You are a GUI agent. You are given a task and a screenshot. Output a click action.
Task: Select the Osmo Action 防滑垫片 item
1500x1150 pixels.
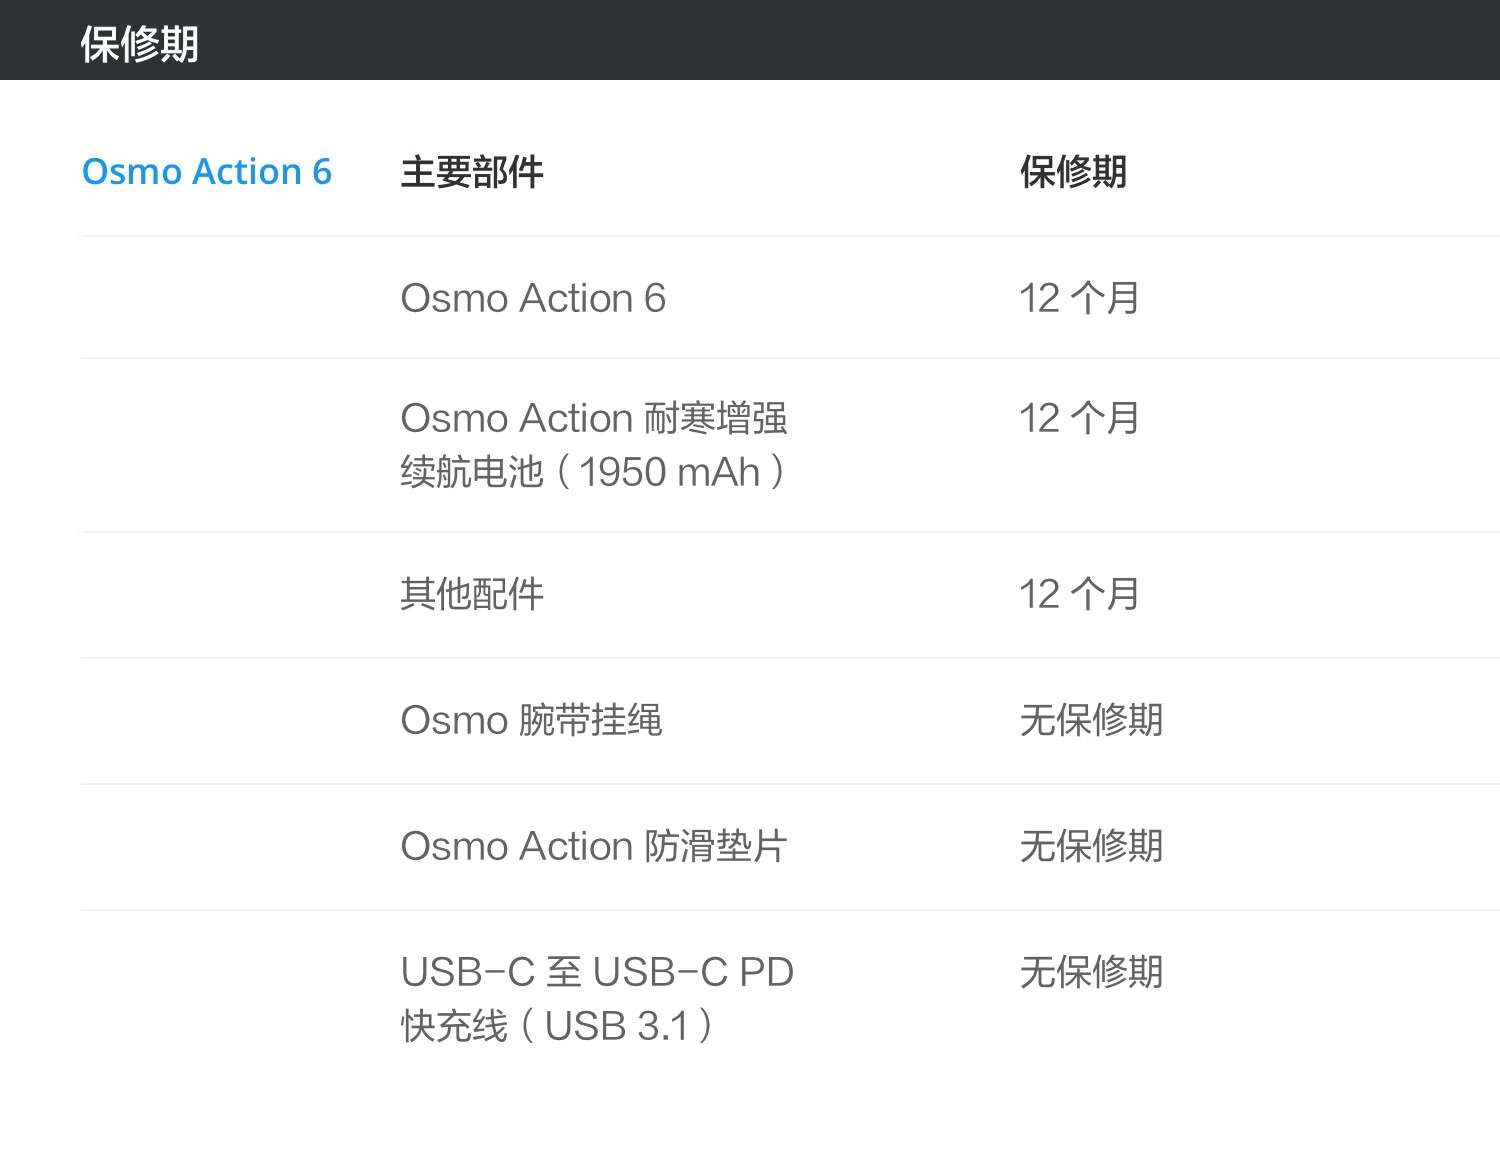593,846
